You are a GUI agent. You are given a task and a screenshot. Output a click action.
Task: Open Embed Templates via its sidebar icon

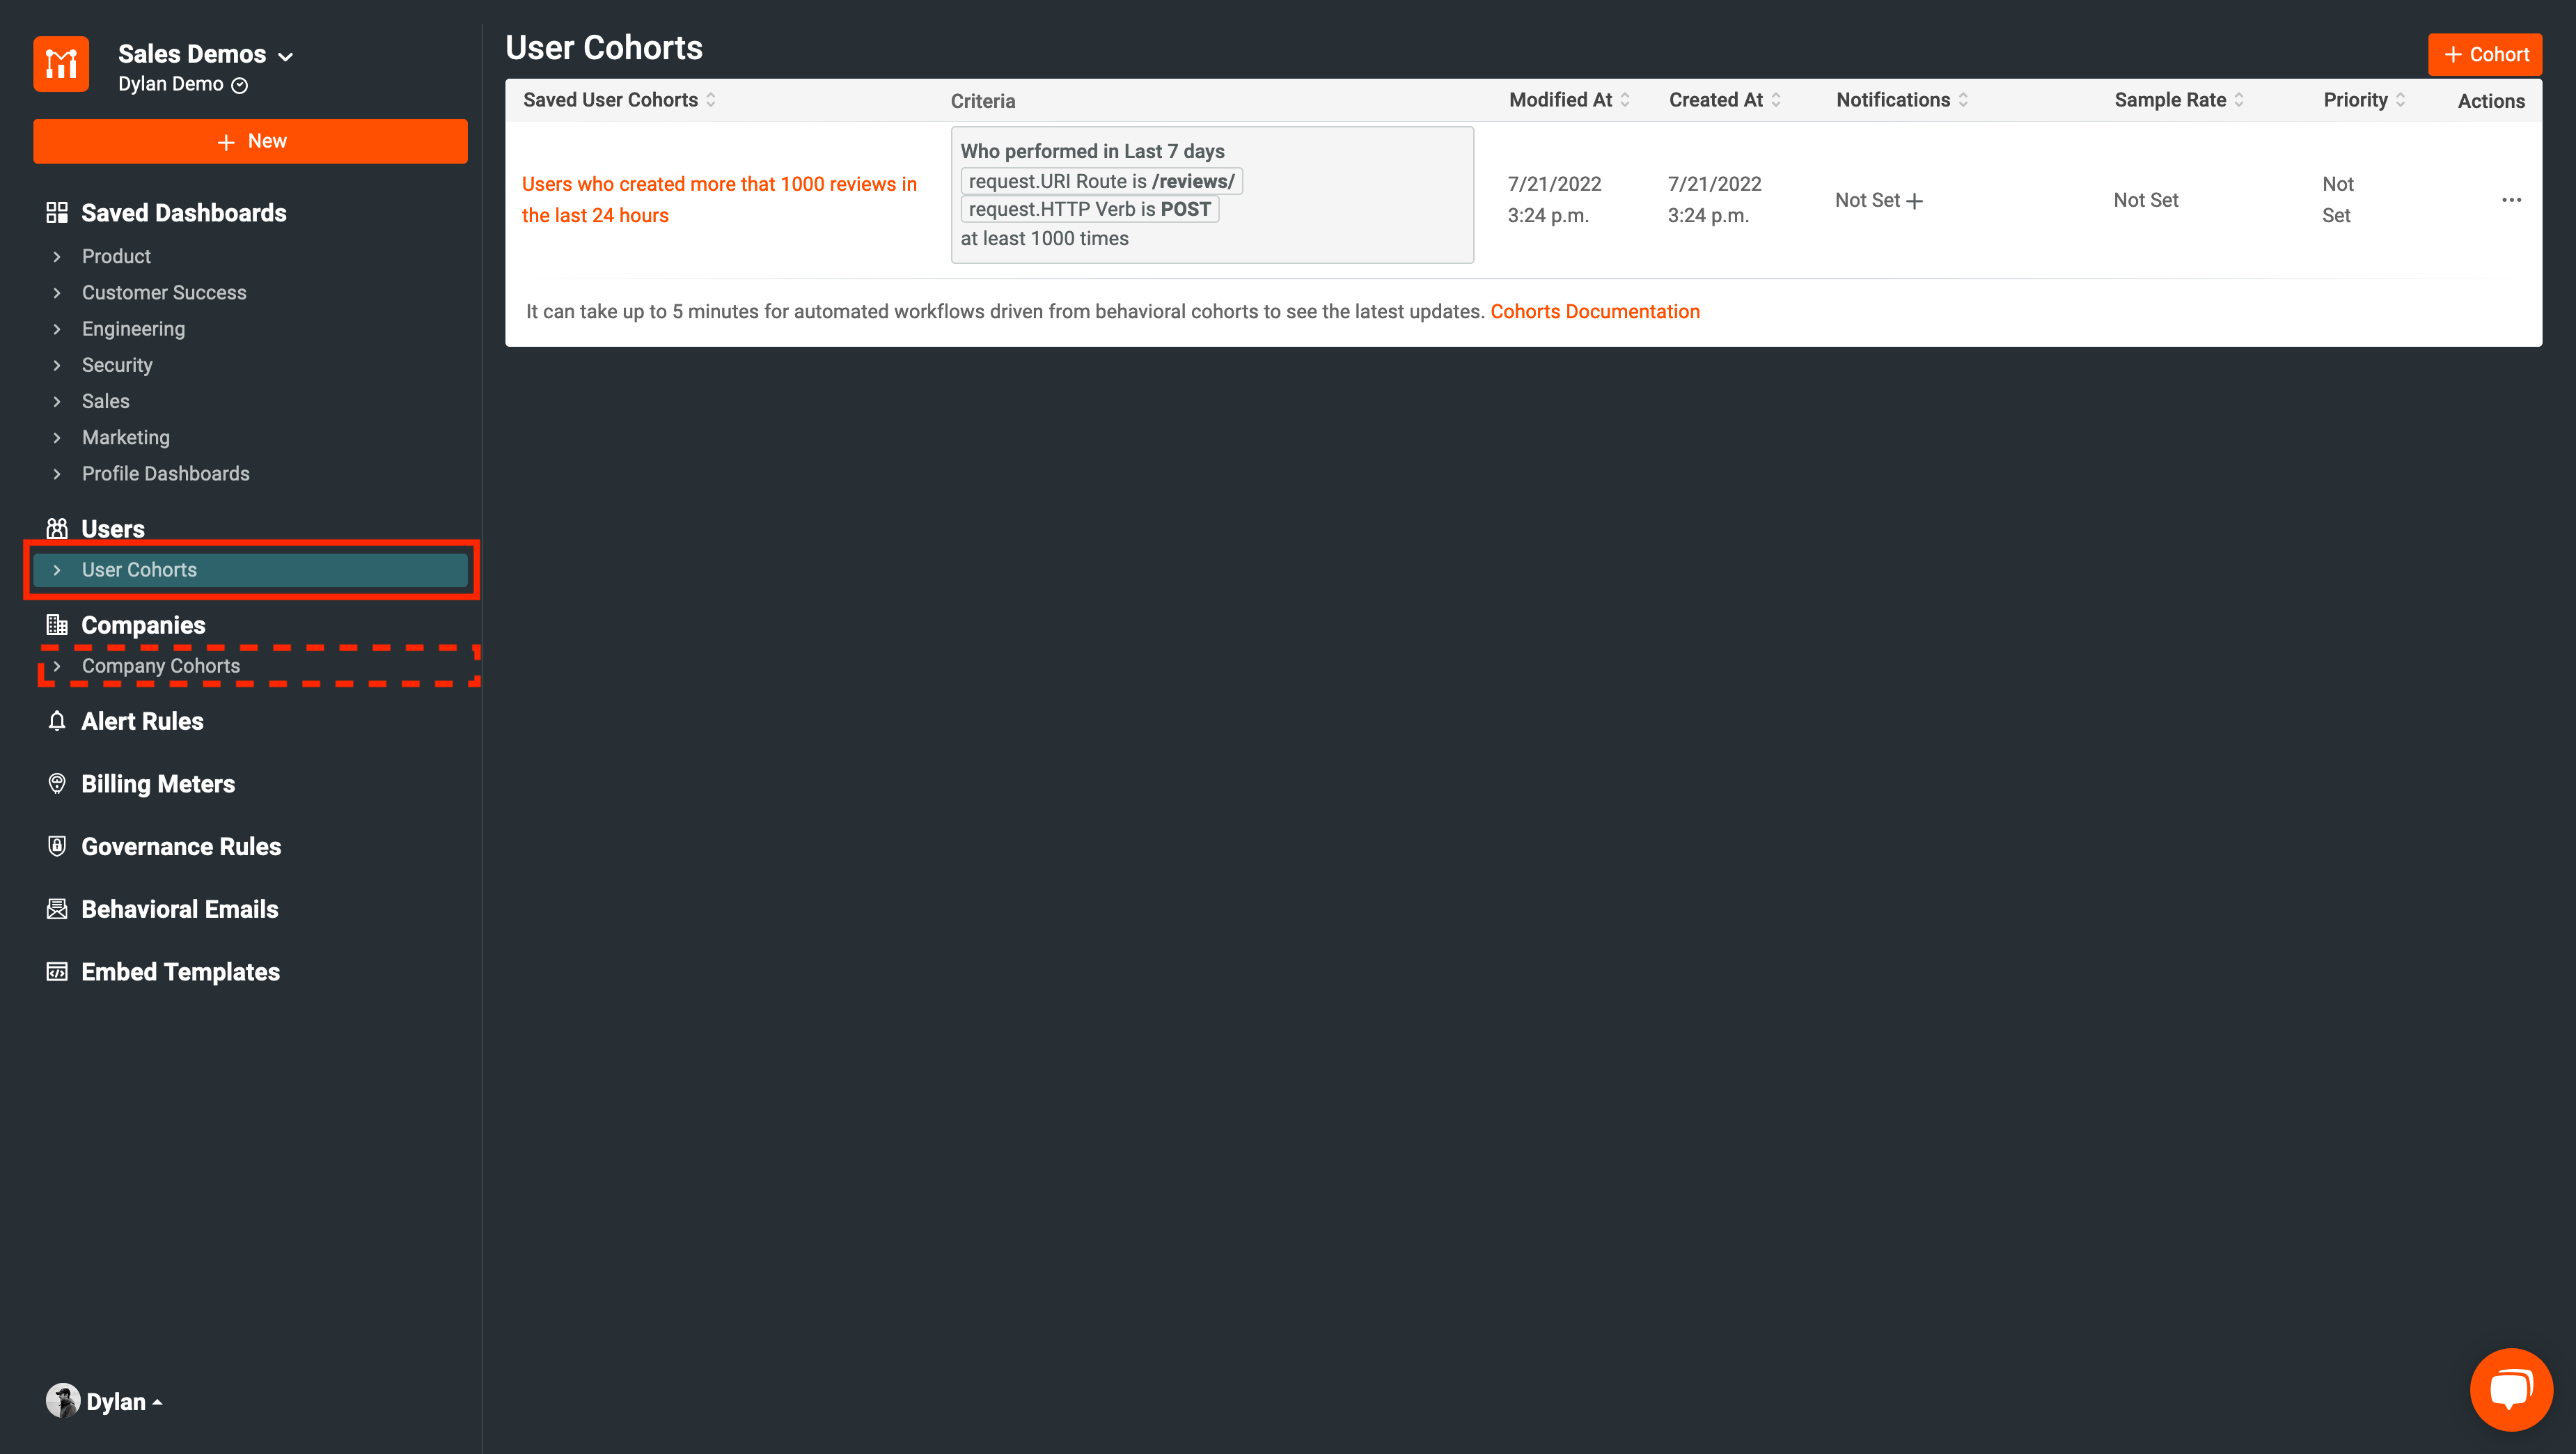[x=57, y=971]
